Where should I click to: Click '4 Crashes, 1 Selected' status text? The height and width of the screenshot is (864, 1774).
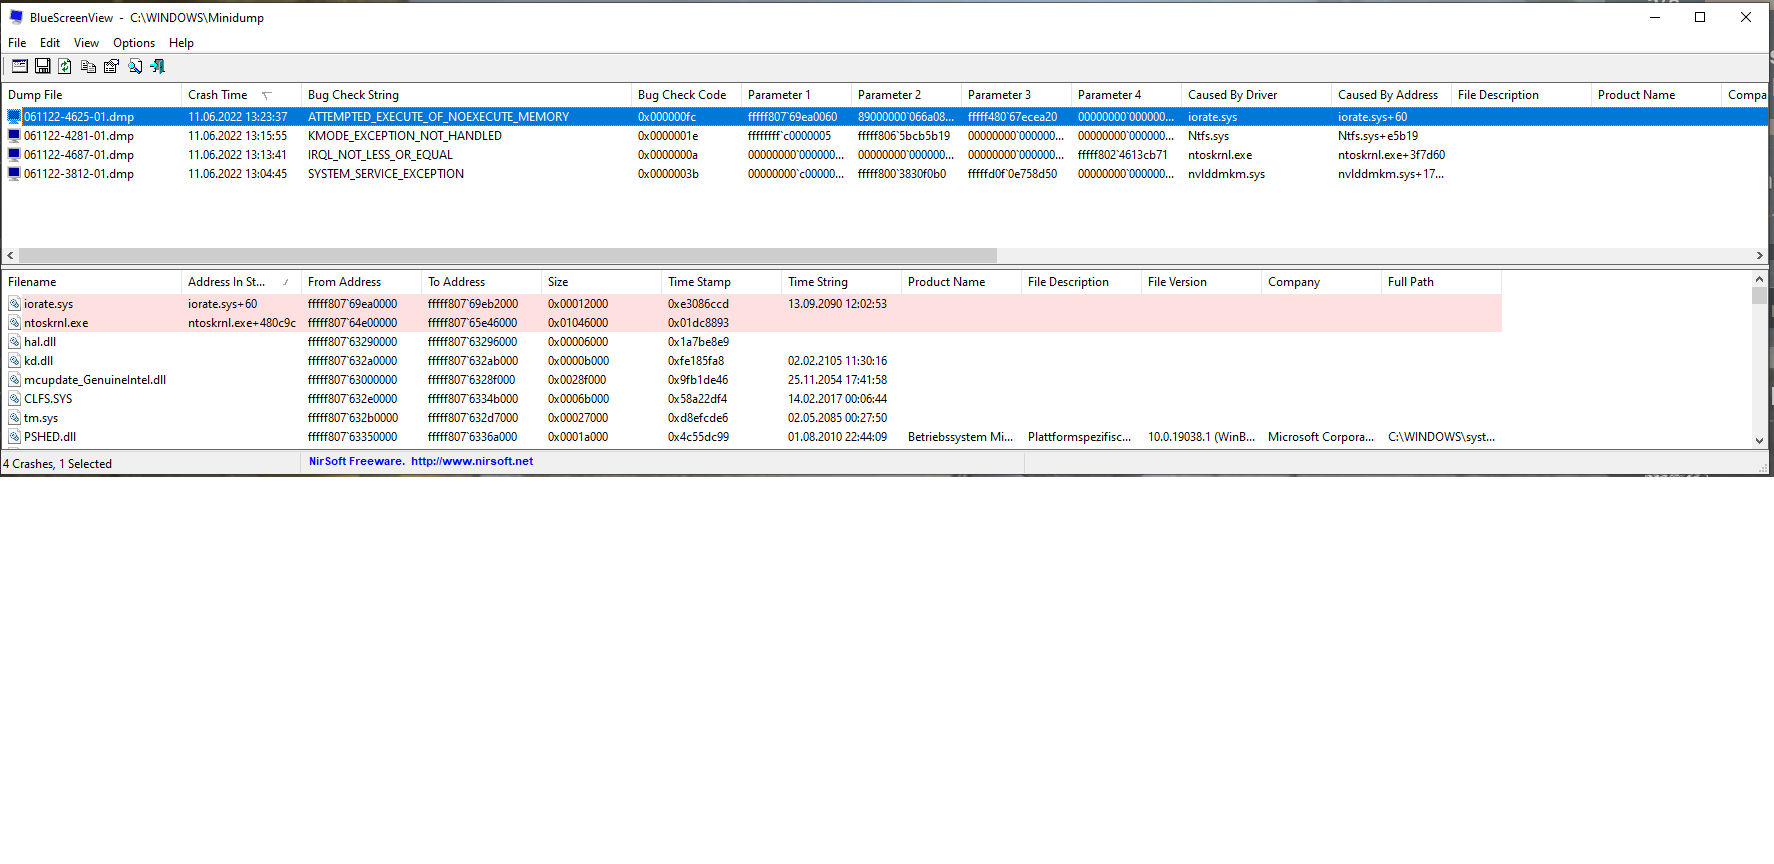click(58, 464)
